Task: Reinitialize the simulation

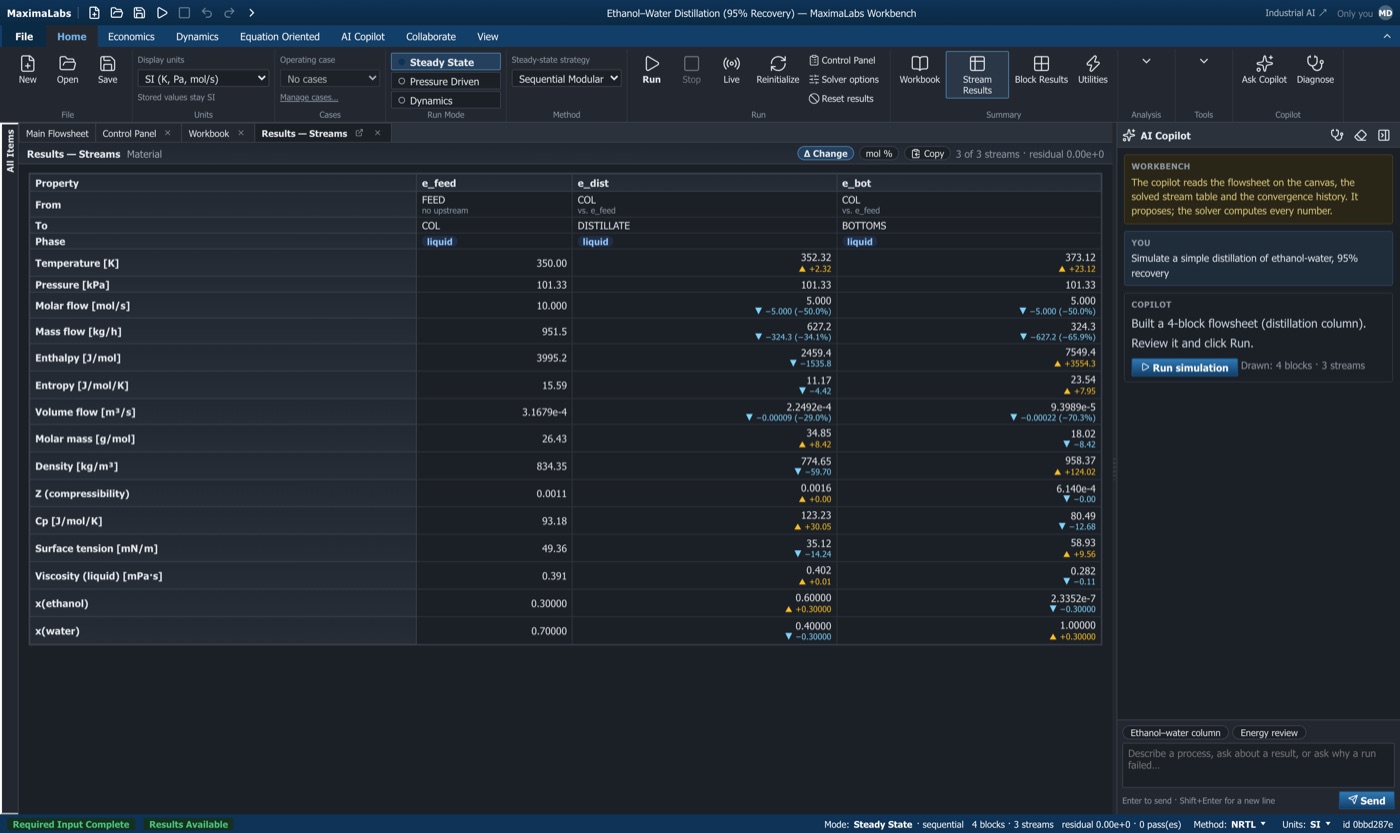Action: click(778, 70)
